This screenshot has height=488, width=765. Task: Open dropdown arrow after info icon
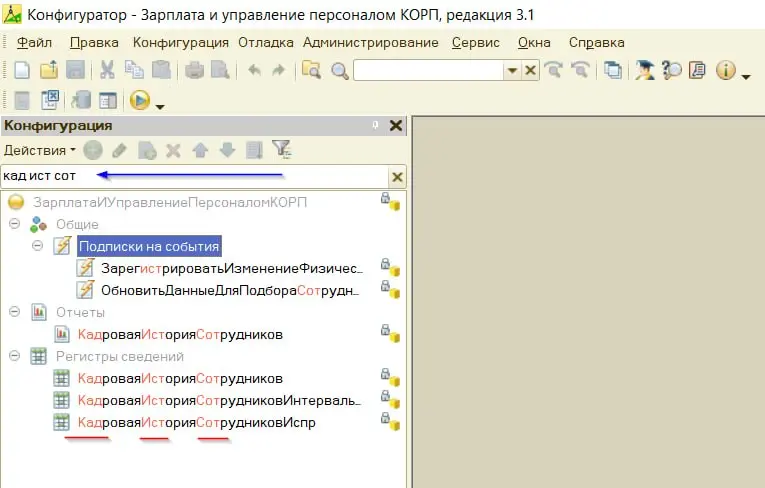point(745,77)
